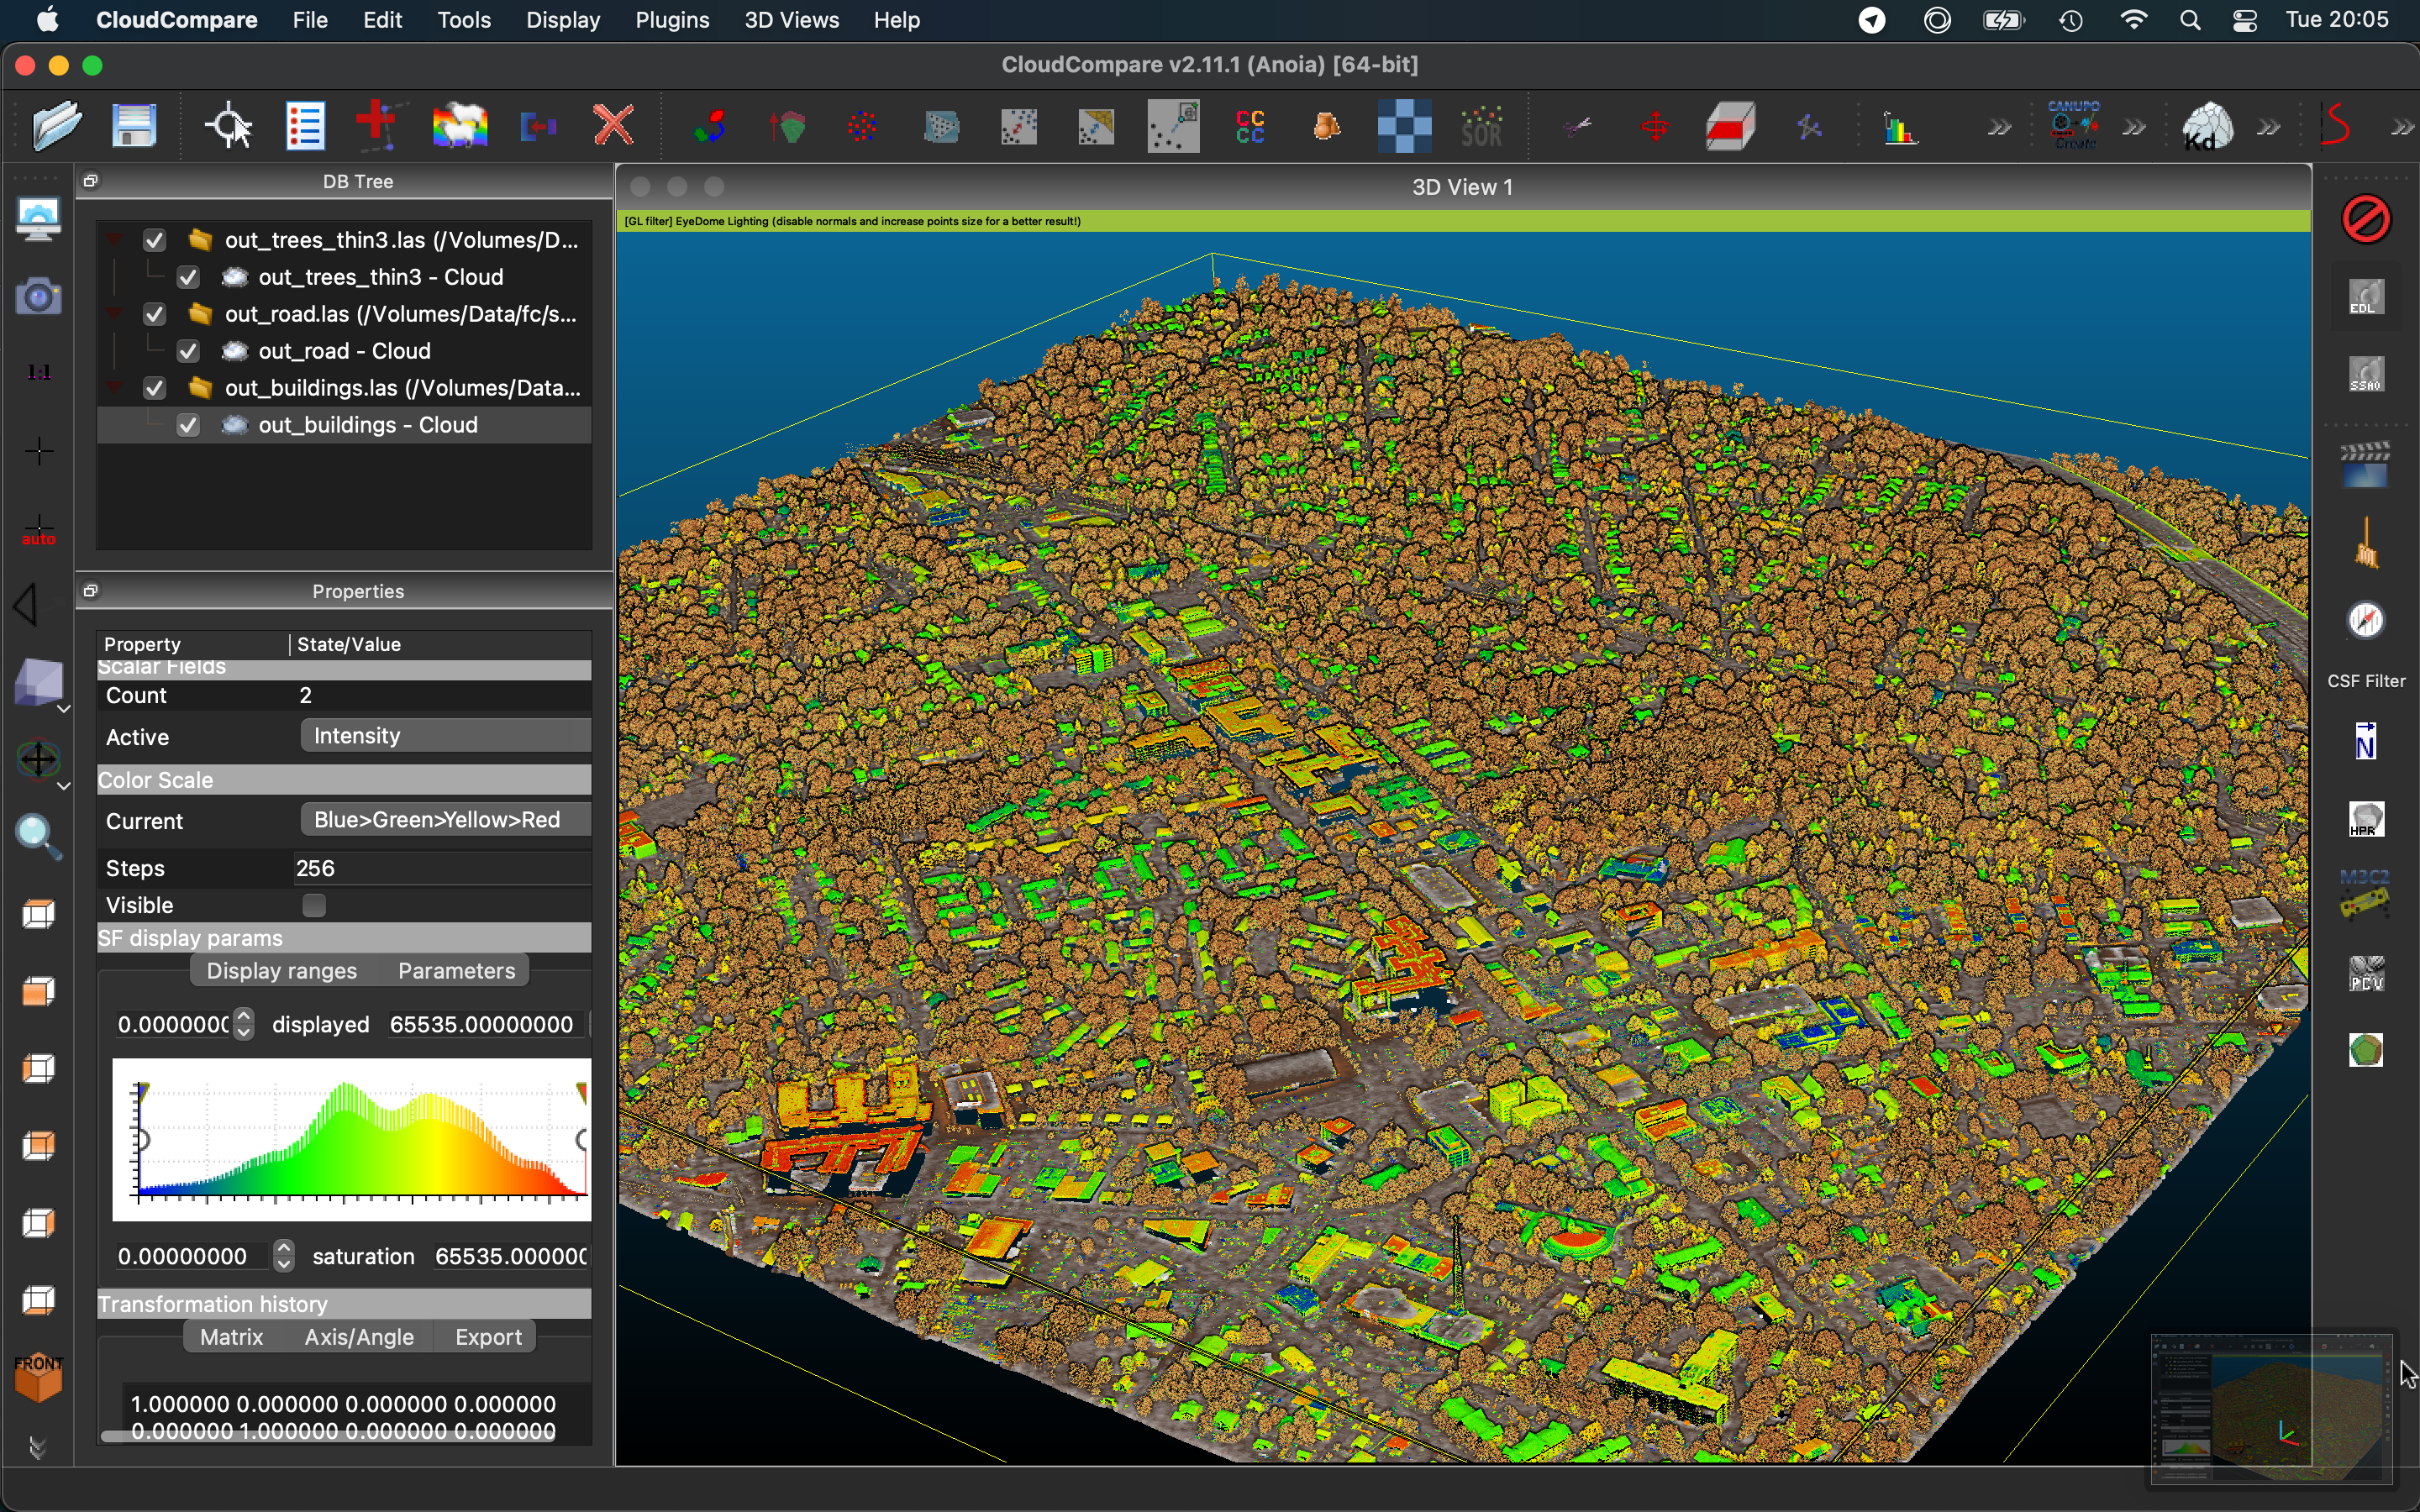Click the Save floppy disk icon
This screenshot has width=2420, height=1512.
coord(135,126)
